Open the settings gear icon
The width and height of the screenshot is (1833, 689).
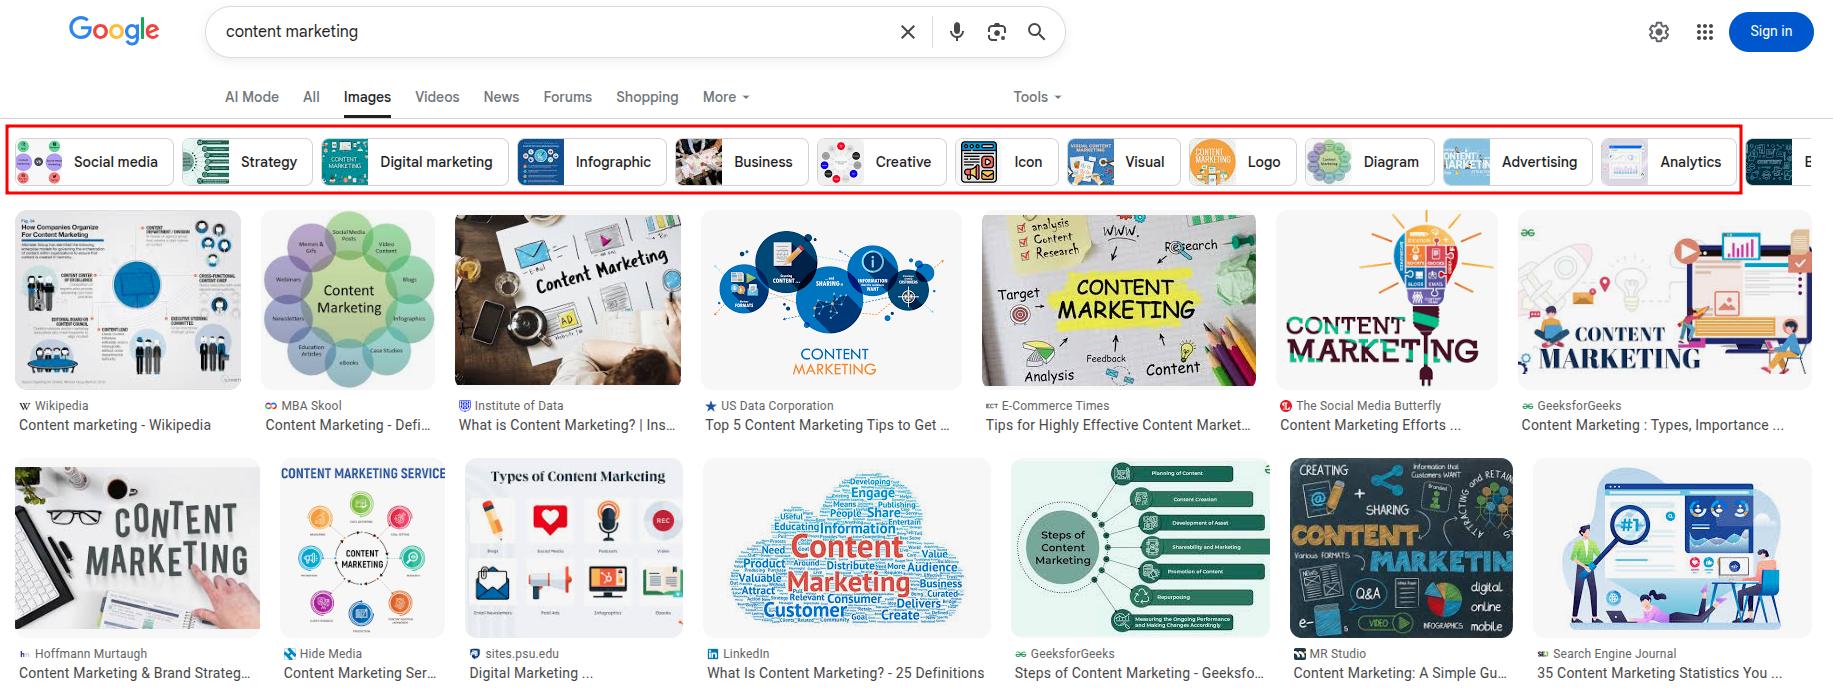[1659, 32]
